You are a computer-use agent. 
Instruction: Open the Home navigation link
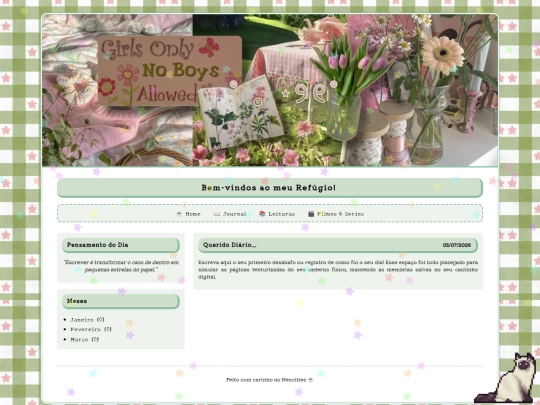click(188, 214)
